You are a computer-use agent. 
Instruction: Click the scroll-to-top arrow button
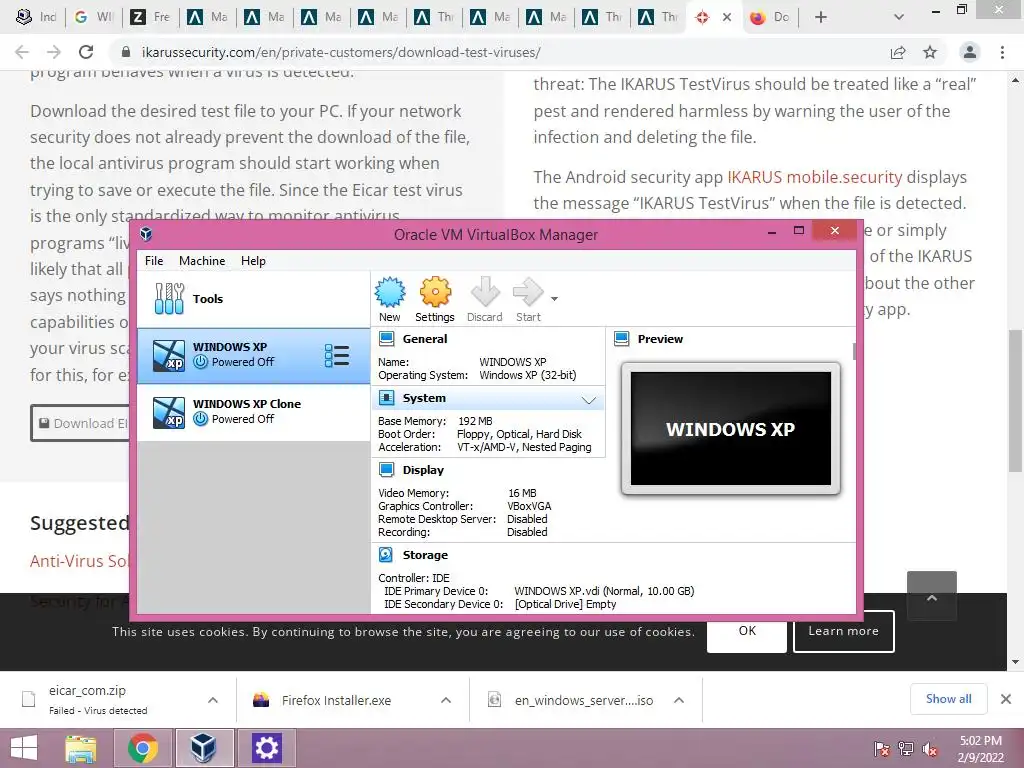pyautogui.click(x=932, y=596)
